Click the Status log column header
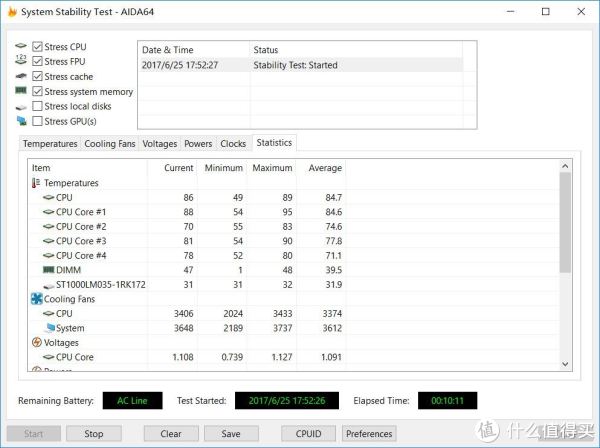The height and width of the screenshot is (448, 600). coord(356,50)
